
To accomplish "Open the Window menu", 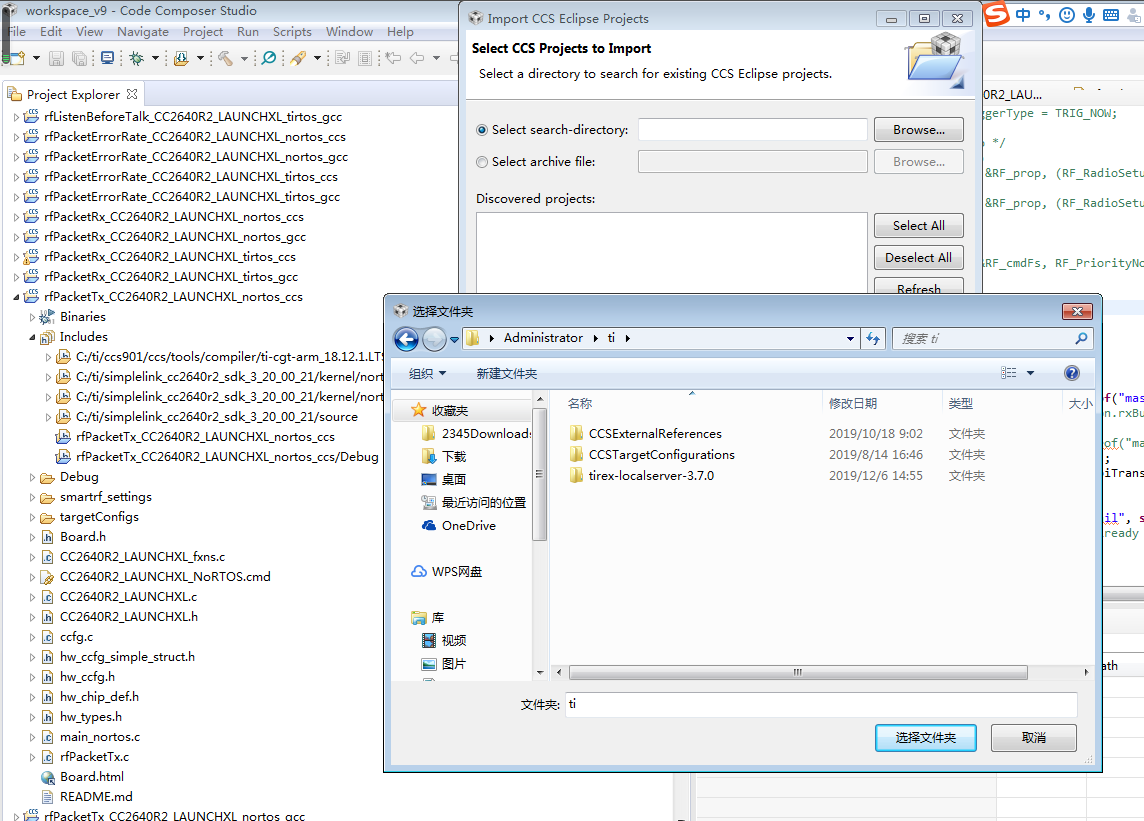I will 349,31.
